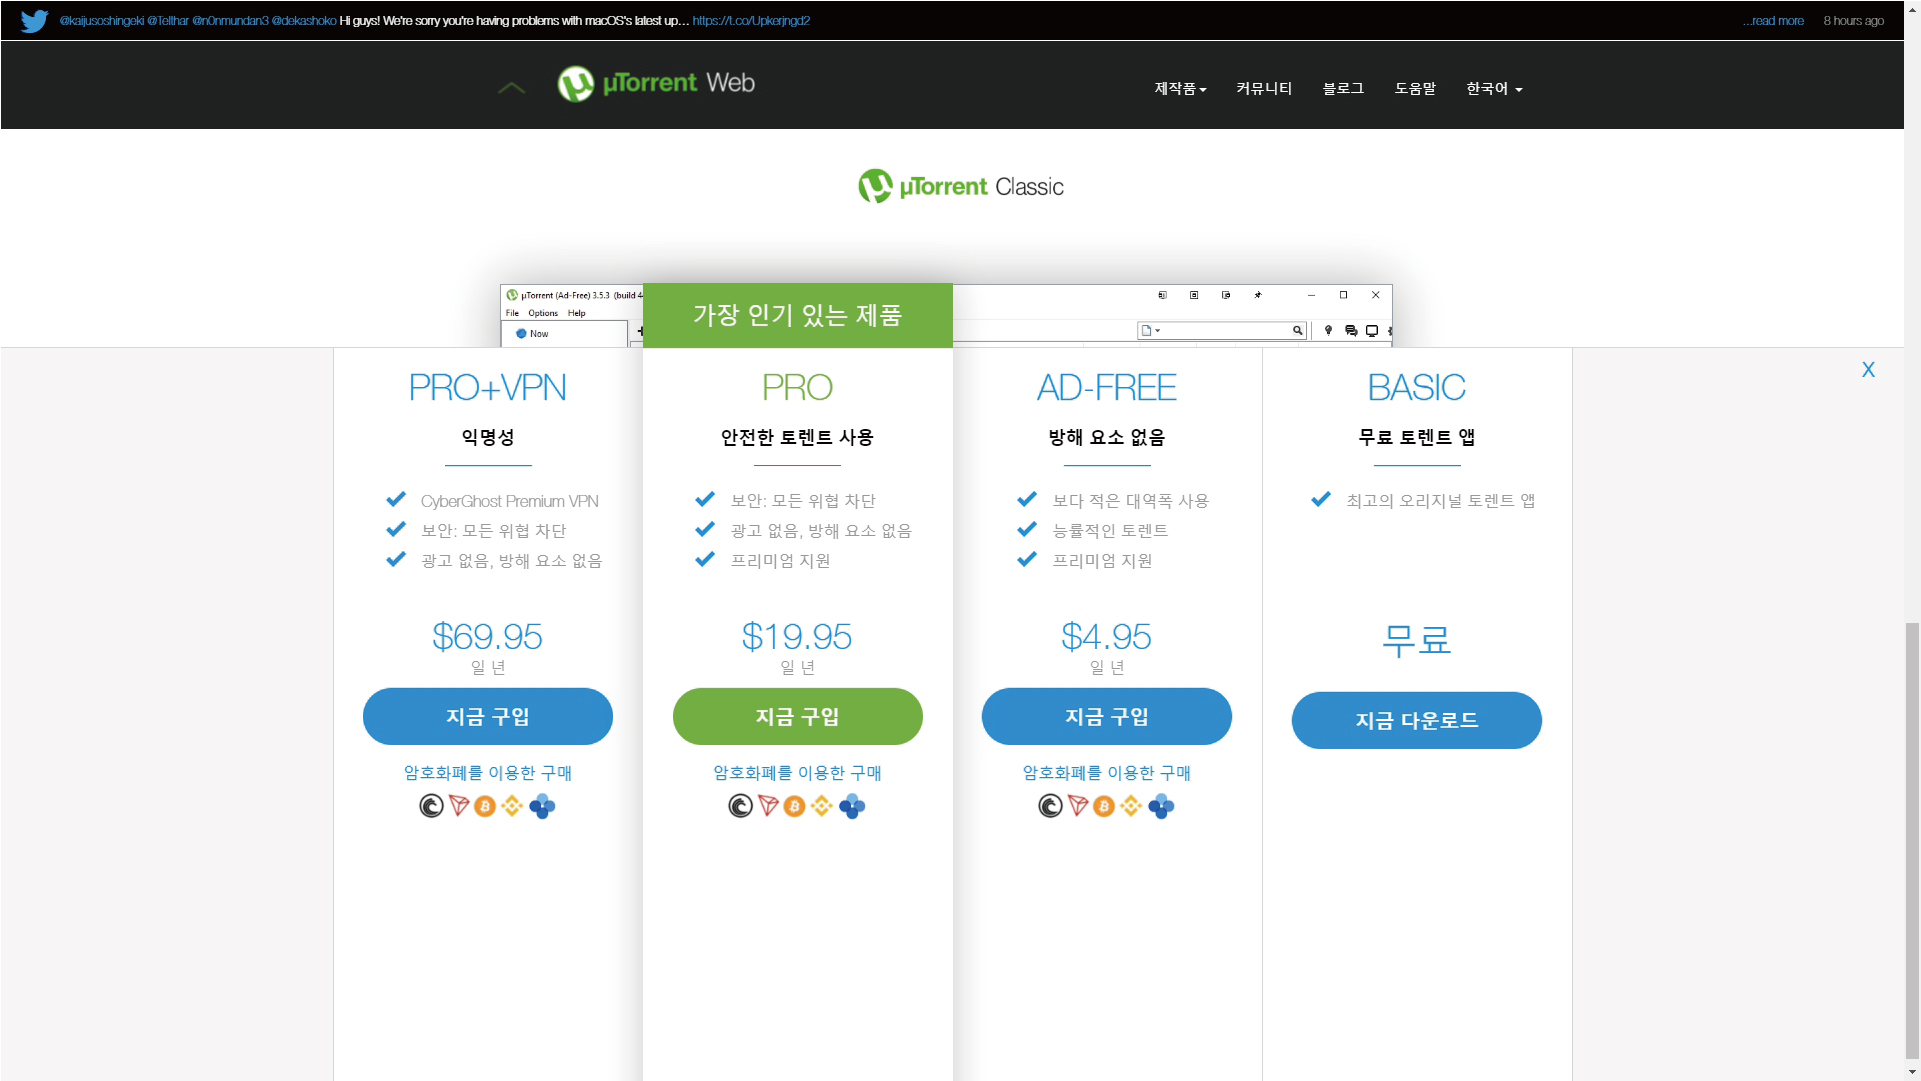Viewport: 1921px width, 1081px height.
Task: Expand the 제작품 products dropdown
Action: [x=1180, y=89]
